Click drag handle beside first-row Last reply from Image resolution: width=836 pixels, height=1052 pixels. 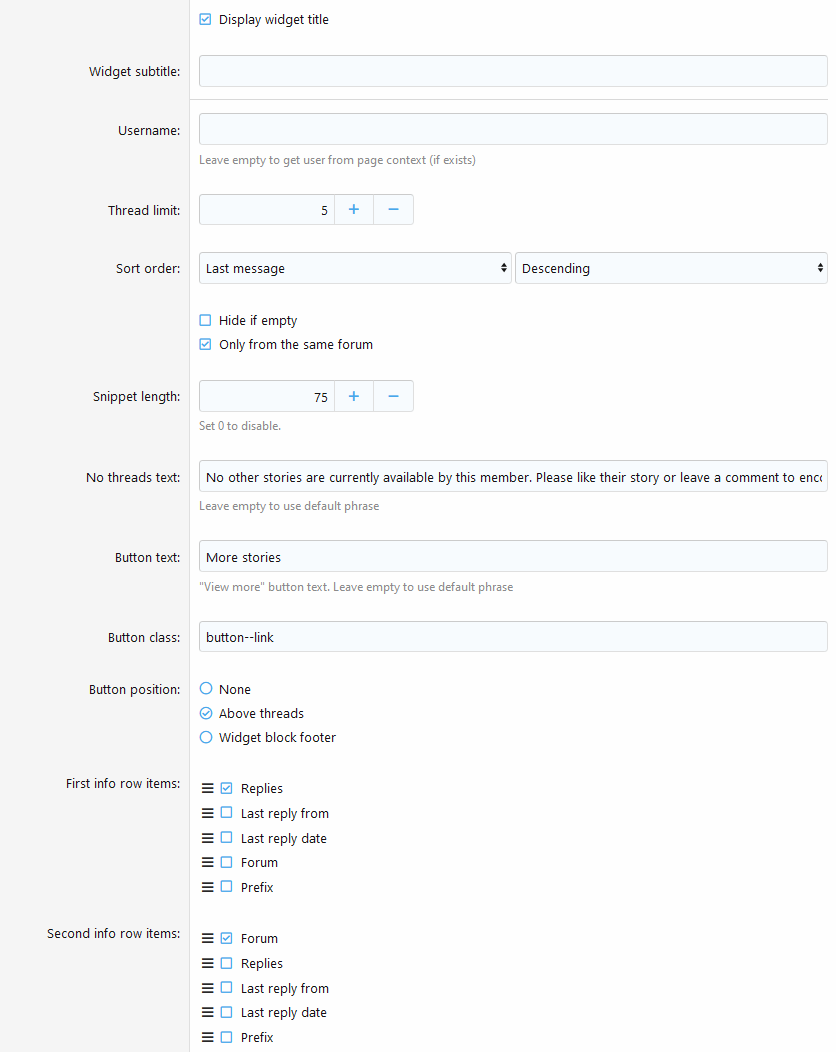(x=208, y=814)
